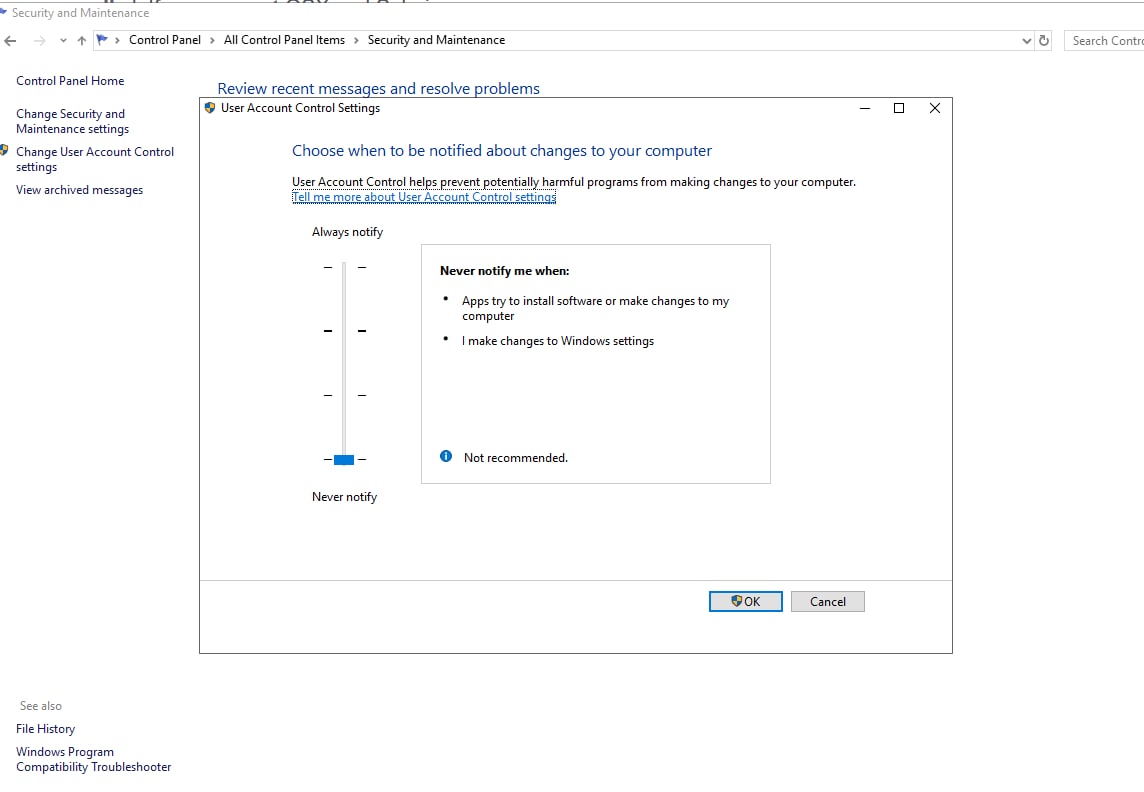Click the Always notify label
This screenshot has height=792, width=1144.
[347, 232]
